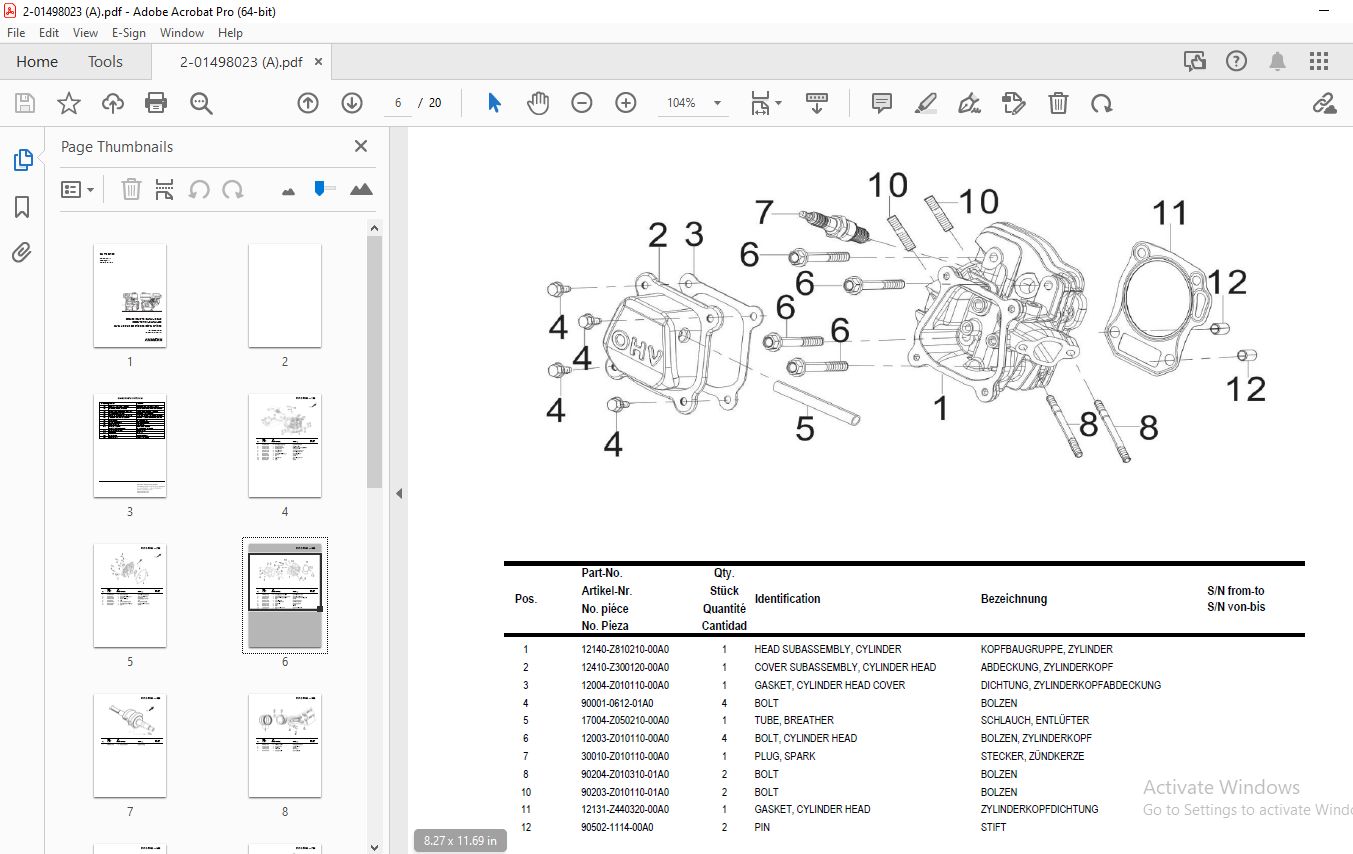Rotate counterclockwise in thumbnails panel

[199, 189]
